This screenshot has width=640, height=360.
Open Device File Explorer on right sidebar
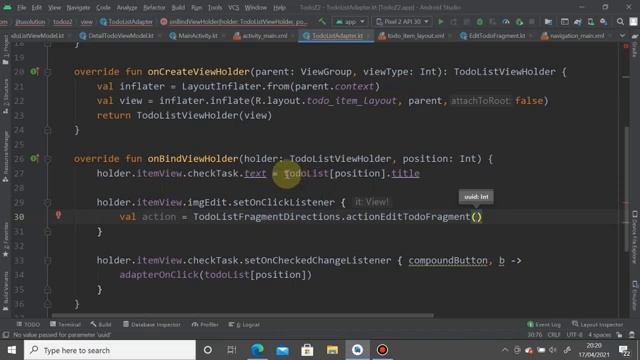[635, 237]
